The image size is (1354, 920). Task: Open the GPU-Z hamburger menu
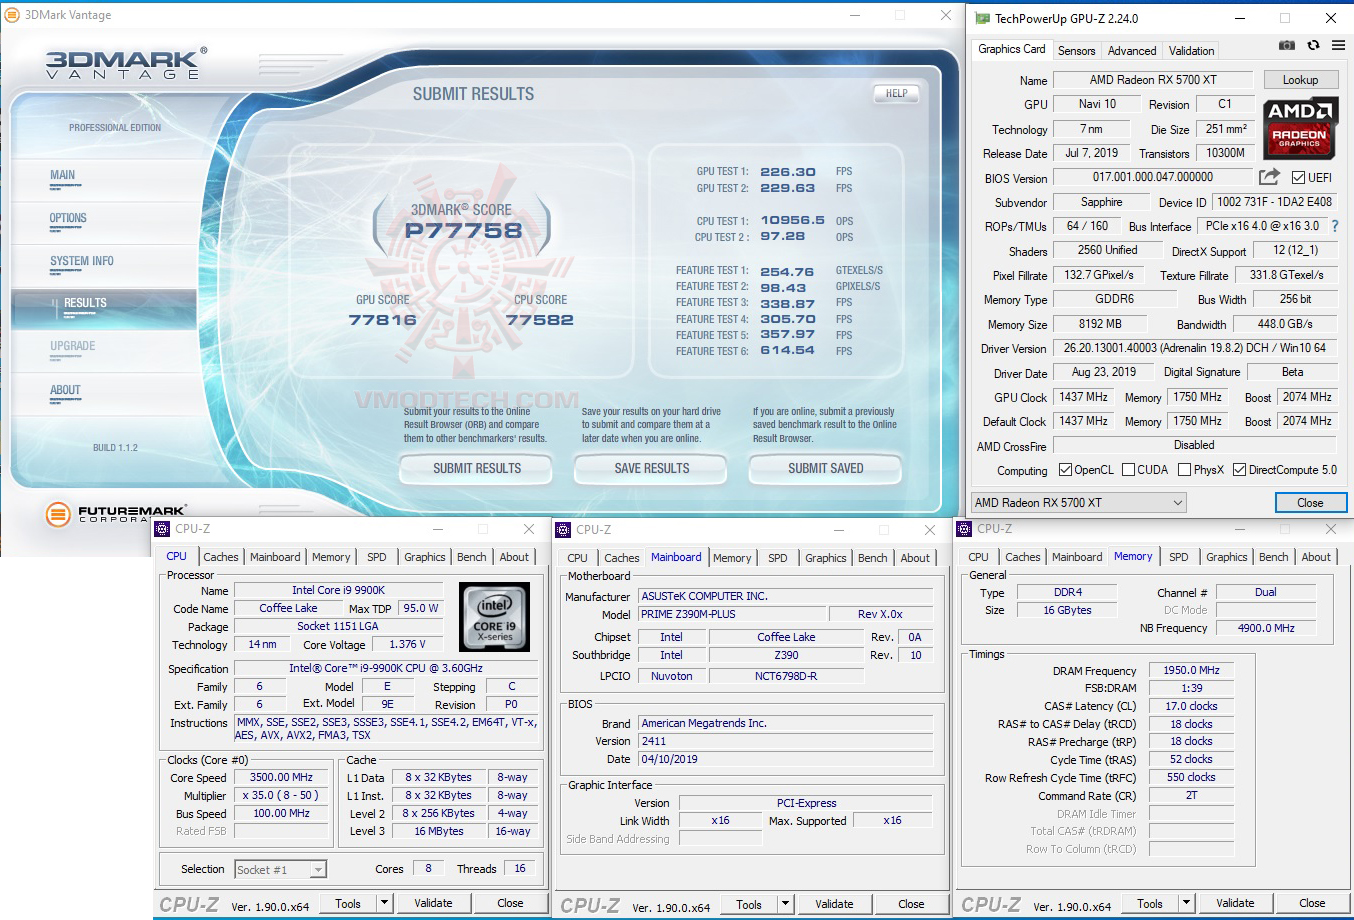pyautogui.click(x=1338, y=46)
